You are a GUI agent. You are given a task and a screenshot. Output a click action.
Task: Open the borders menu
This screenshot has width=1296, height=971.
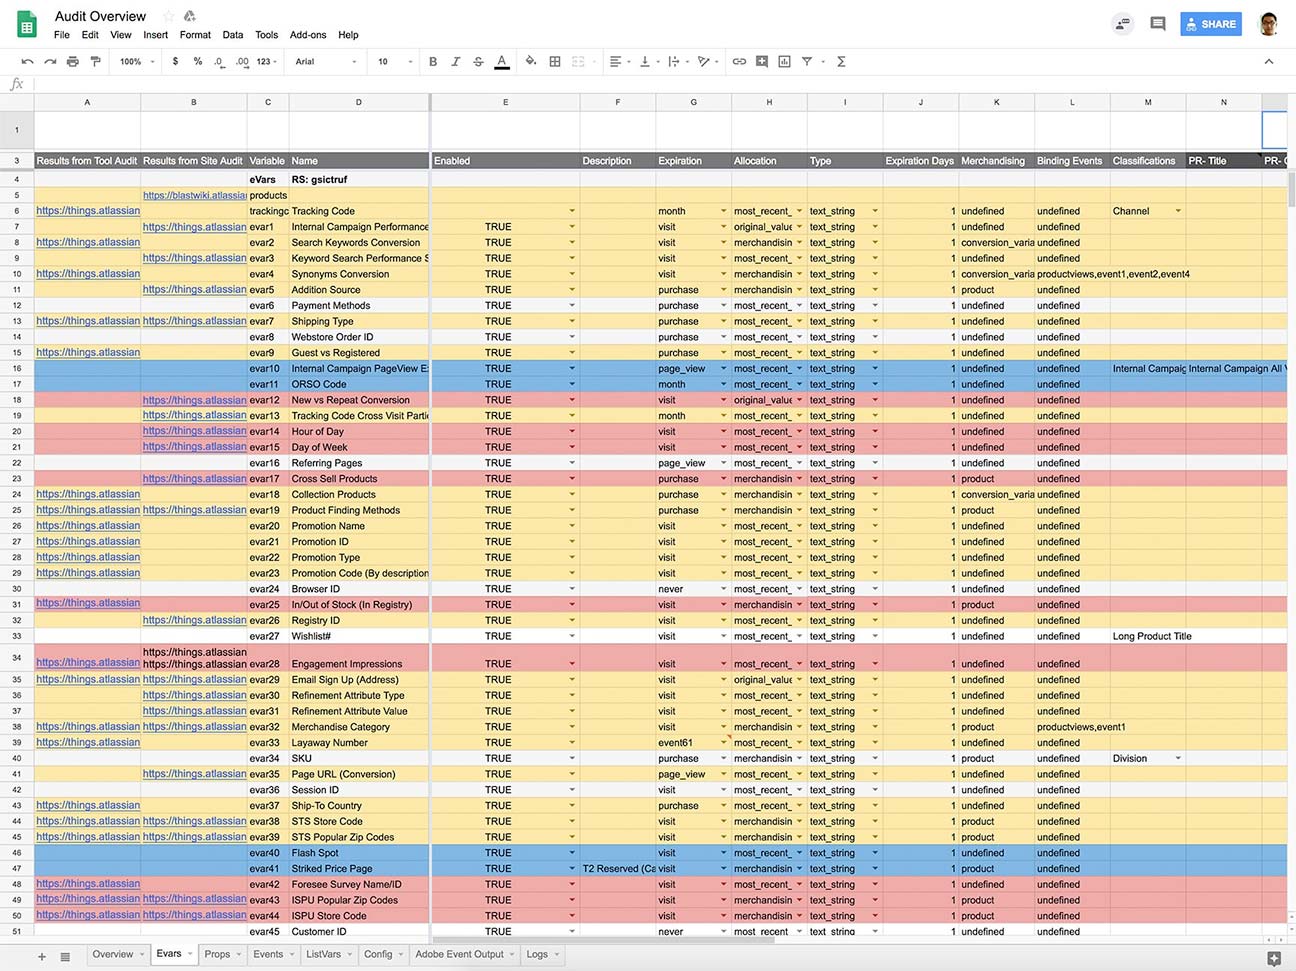(555, 62)
